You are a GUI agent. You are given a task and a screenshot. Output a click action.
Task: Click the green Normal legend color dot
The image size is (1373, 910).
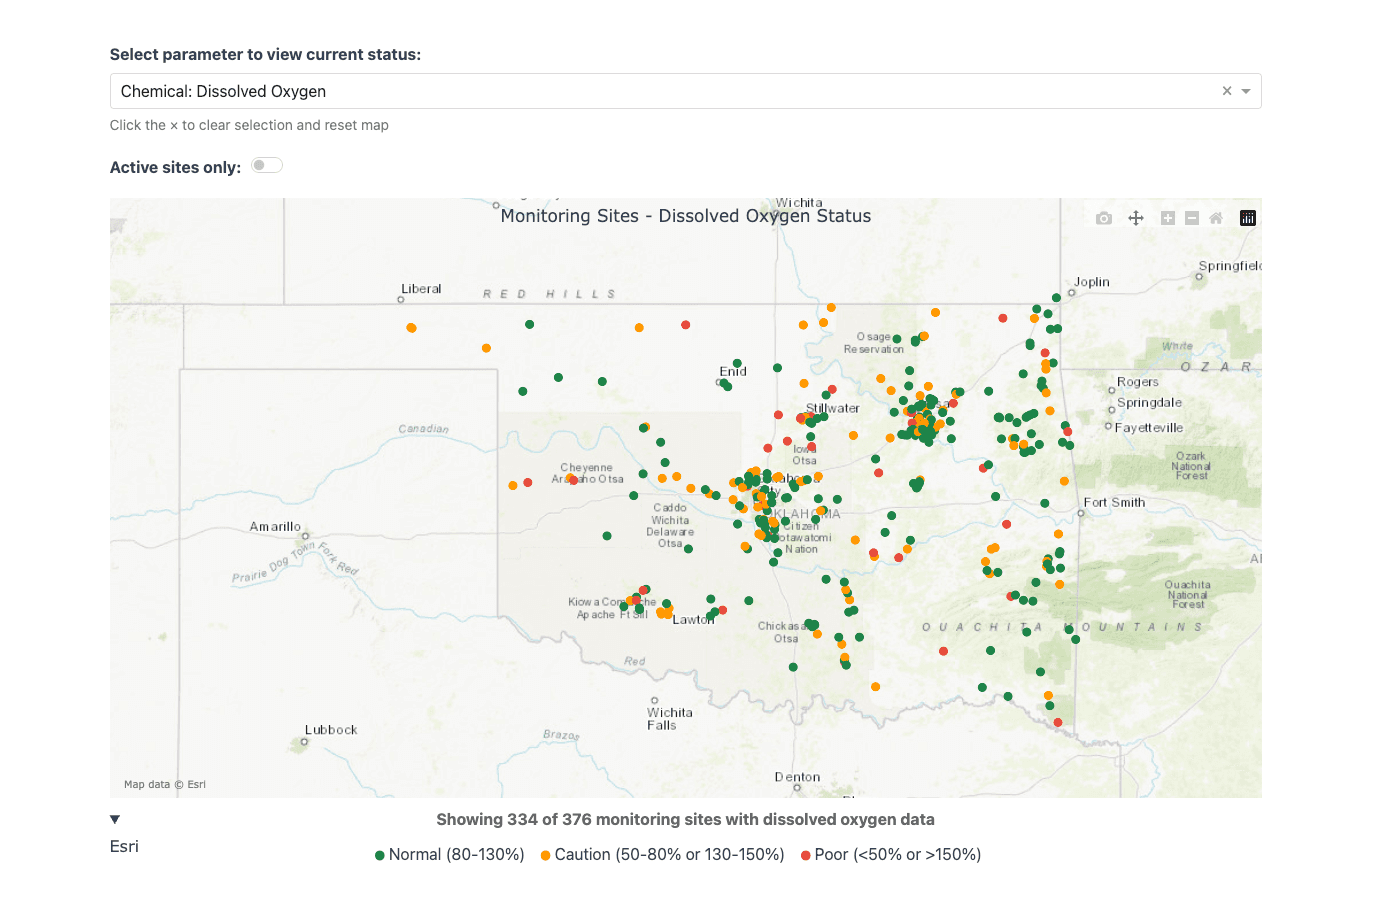(x=380, y=856)
